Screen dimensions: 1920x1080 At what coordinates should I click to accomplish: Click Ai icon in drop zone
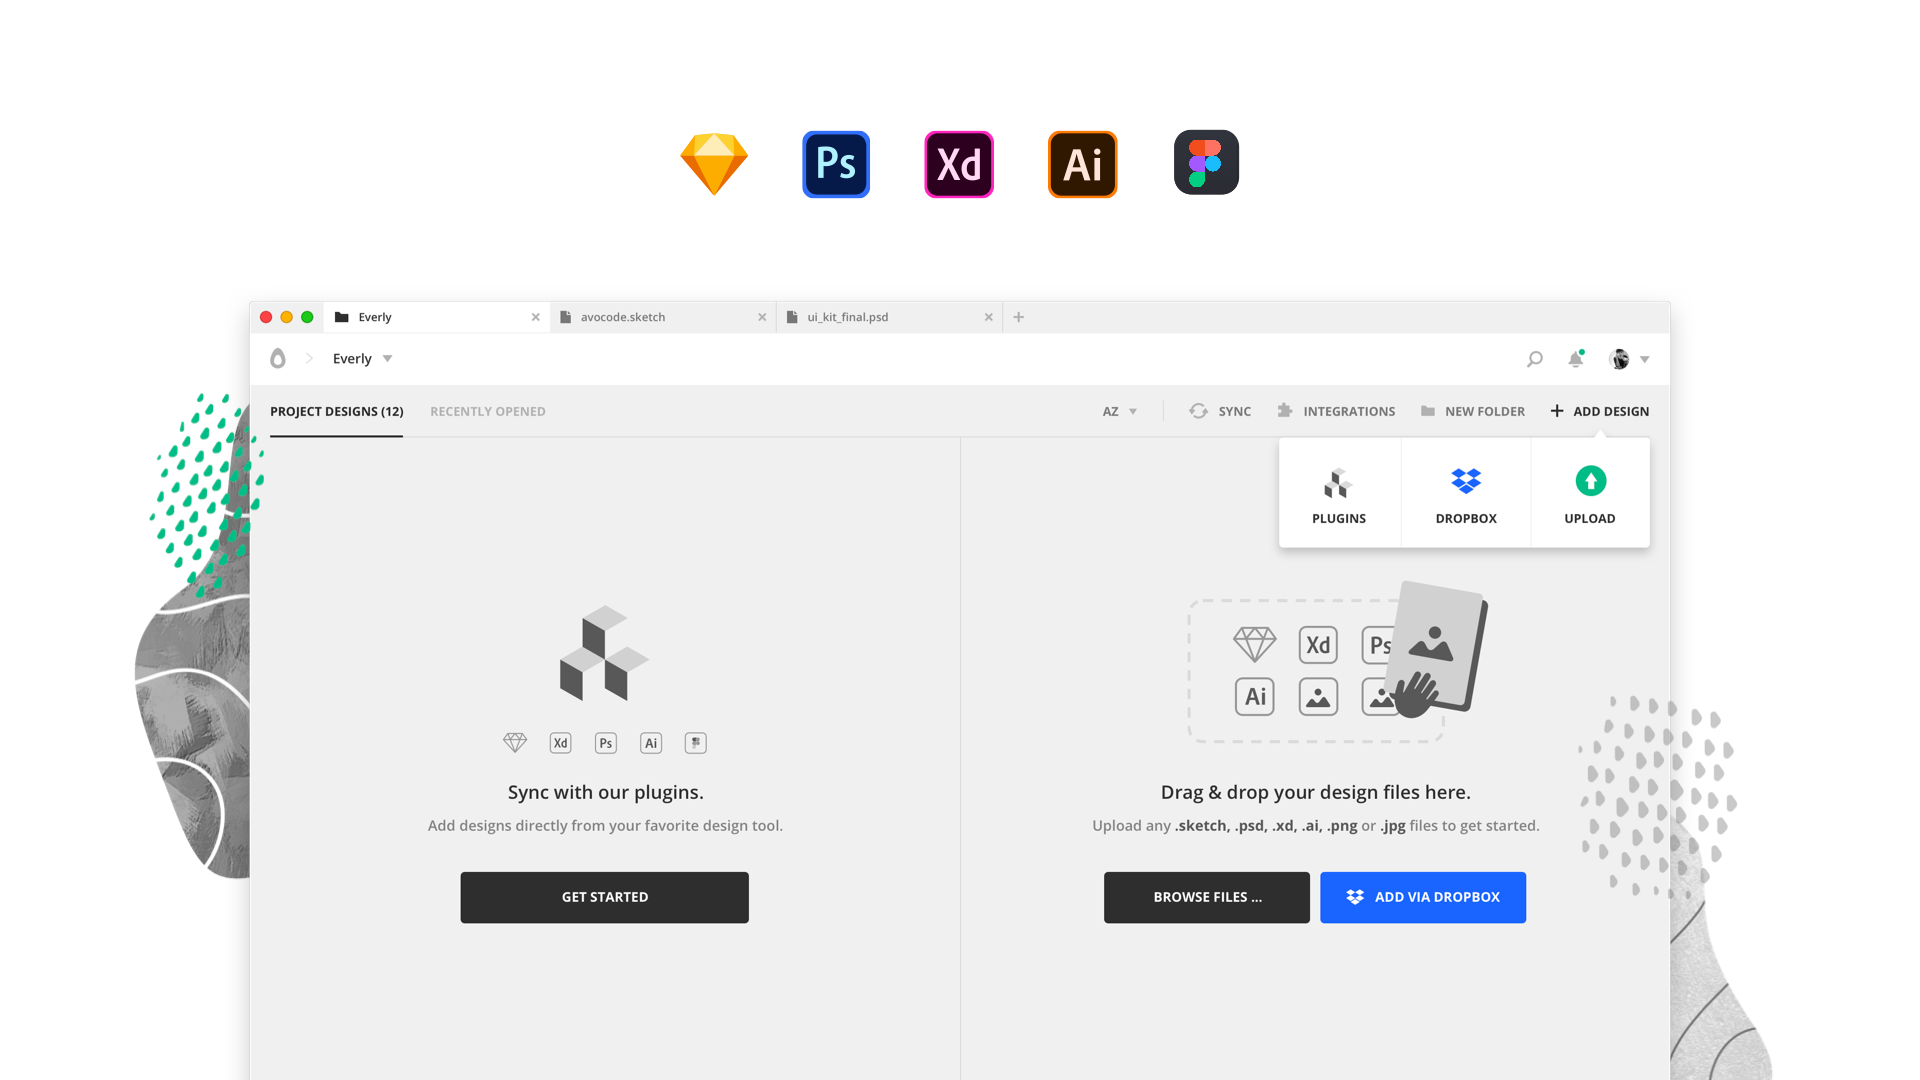point(1255,696)
